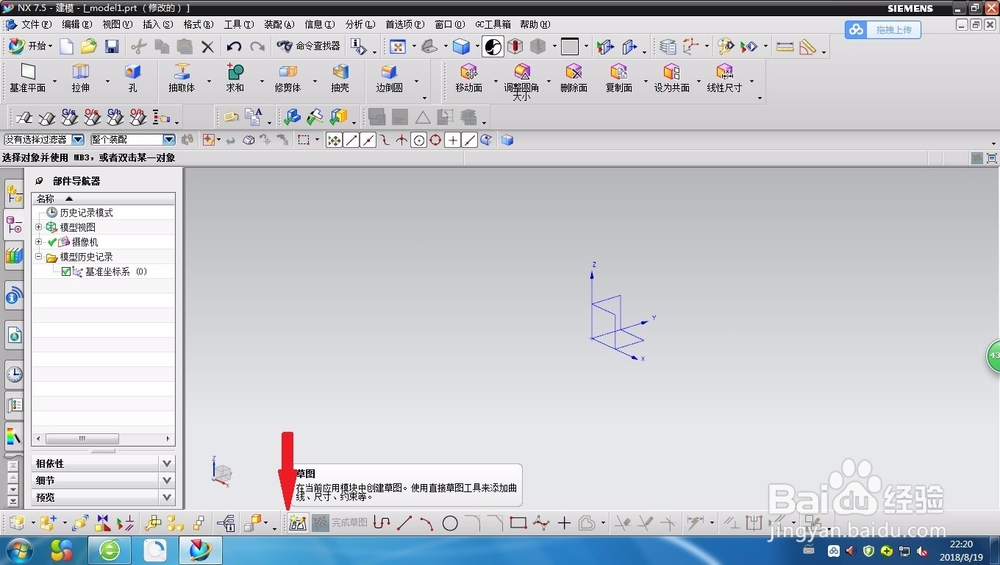Image resolution: width=1000 pixels, height=565 pixels.
Task: Select the line sketch tool
Action: point(404,524)
